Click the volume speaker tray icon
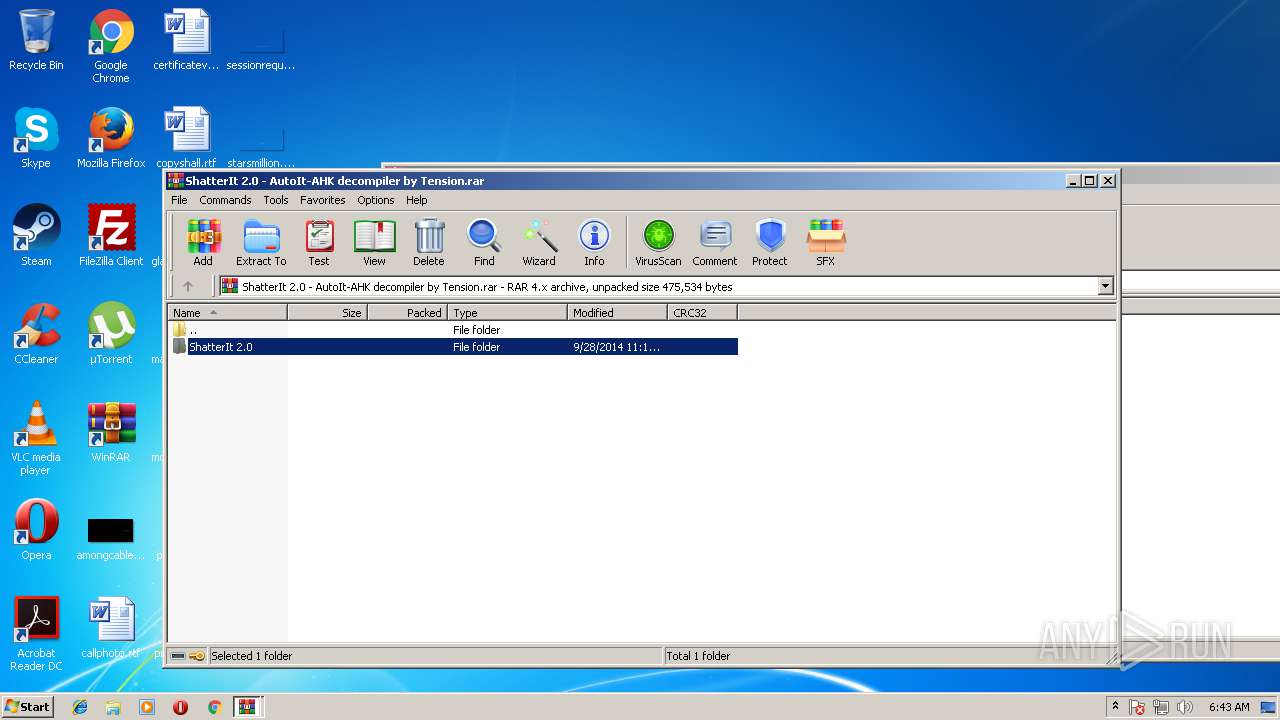 (x=1185, y=707)
